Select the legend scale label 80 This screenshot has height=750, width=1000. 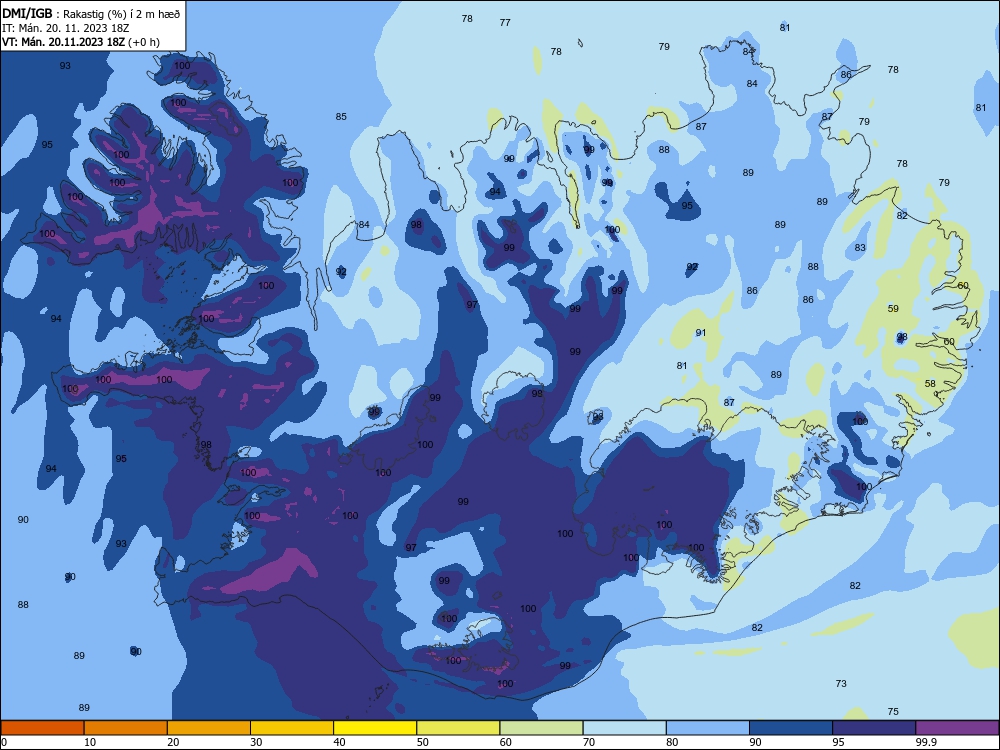pos(672,742)
